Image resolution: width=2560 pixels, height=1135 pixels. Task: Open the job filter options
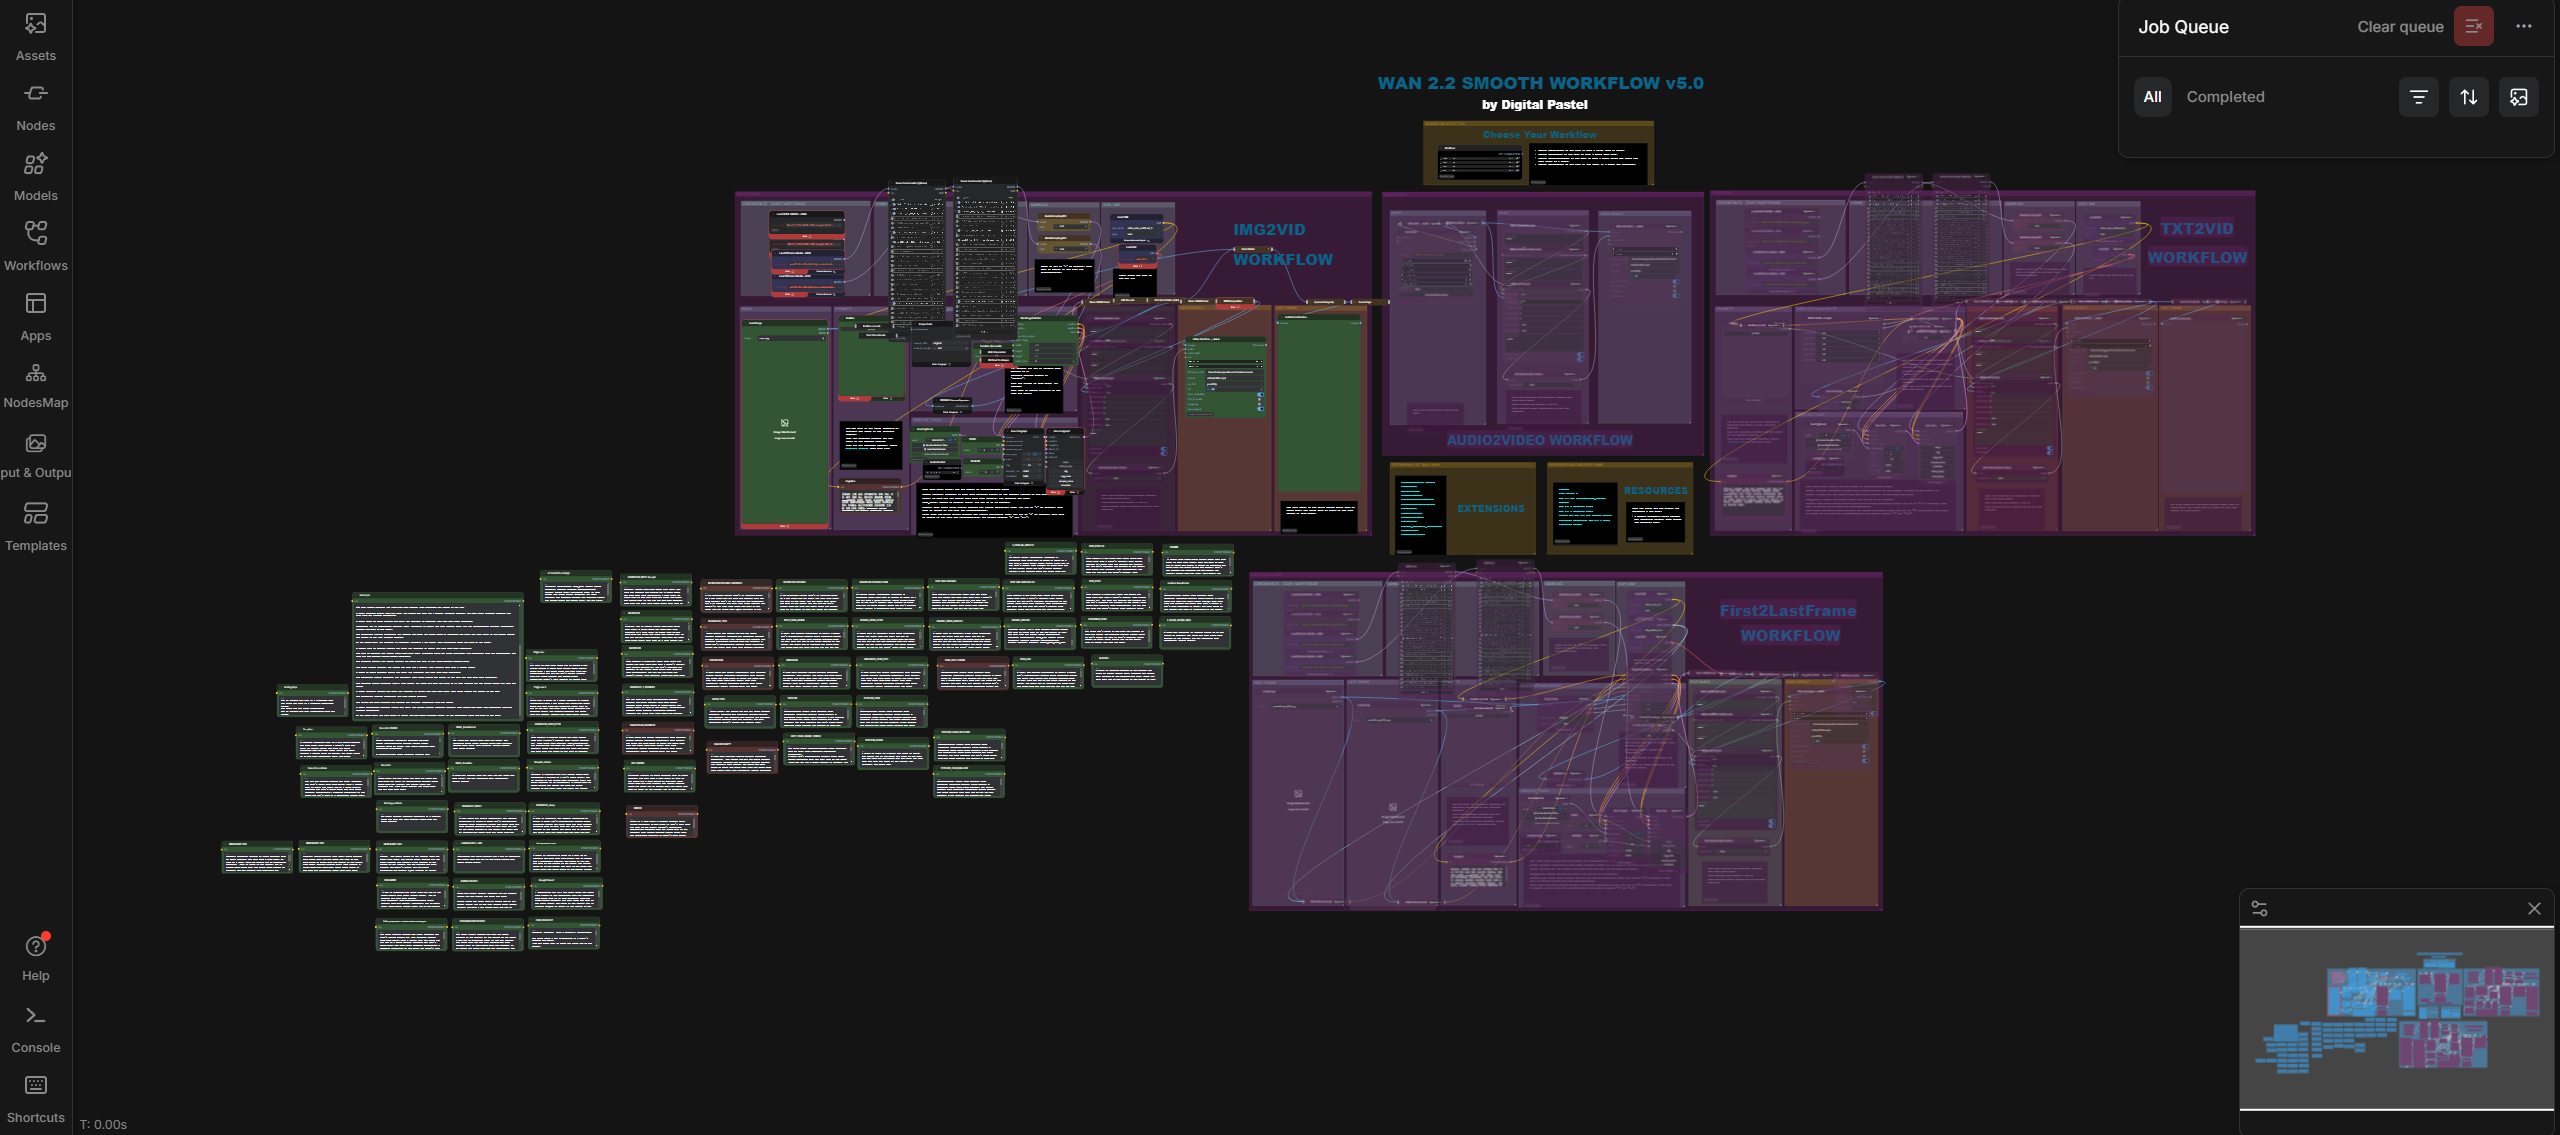tap(2418, 97)
